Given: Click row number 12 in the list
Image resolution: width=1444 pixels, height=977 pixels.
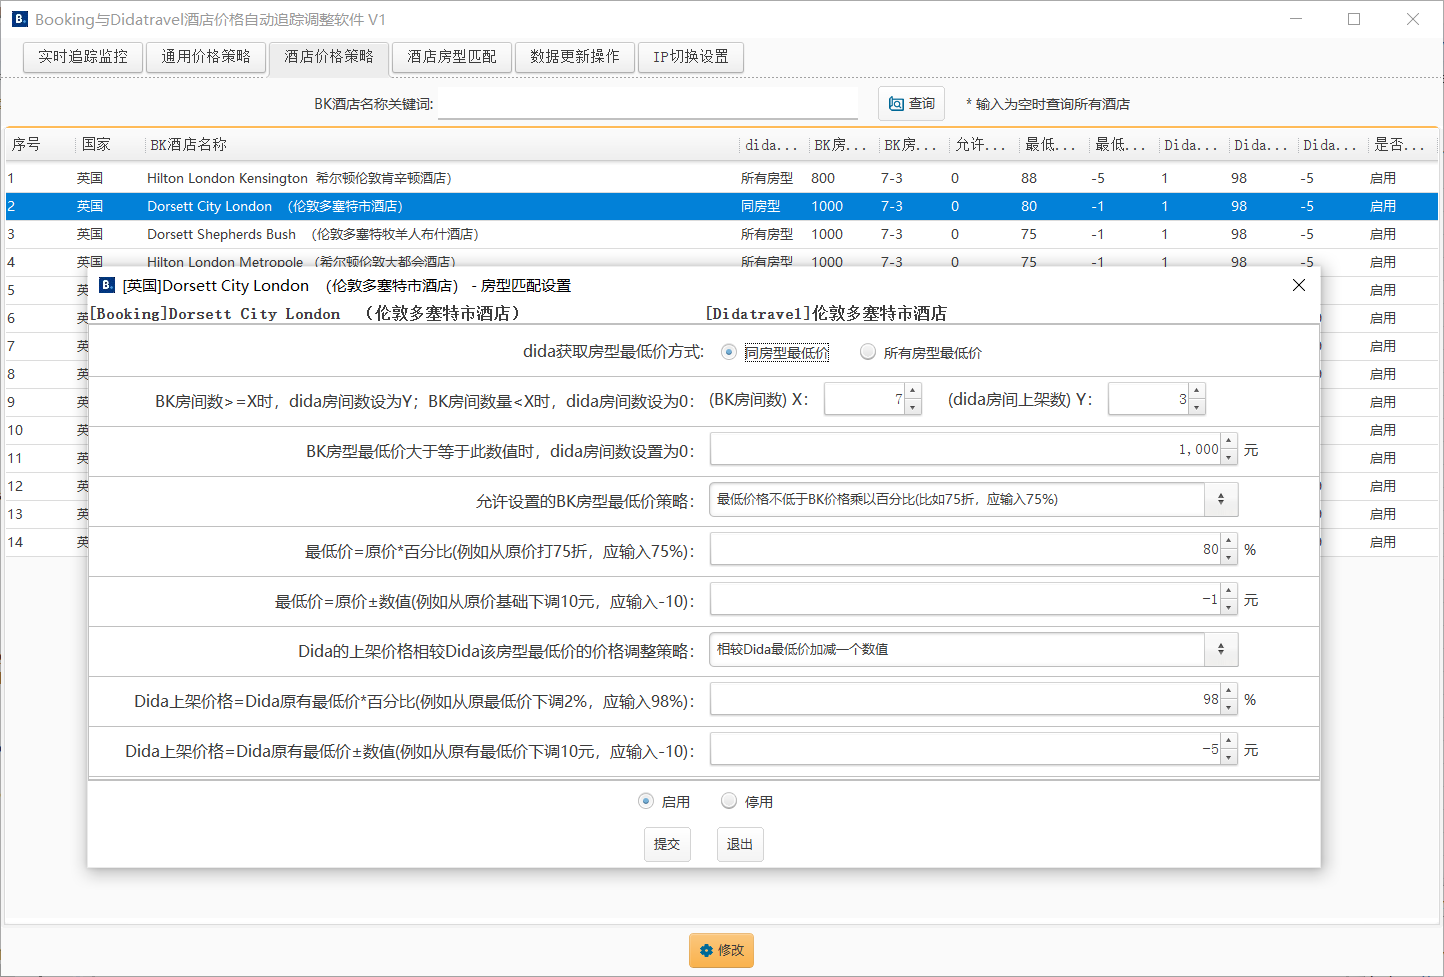Looking at the screenshot, I should pos(15,486).
